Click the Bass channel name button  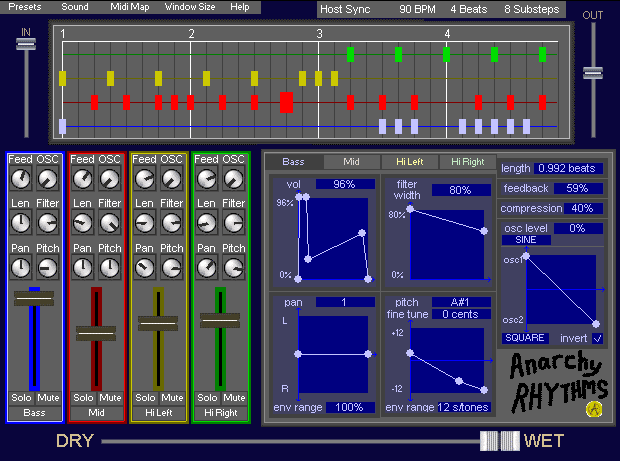[x=35, y=413]
